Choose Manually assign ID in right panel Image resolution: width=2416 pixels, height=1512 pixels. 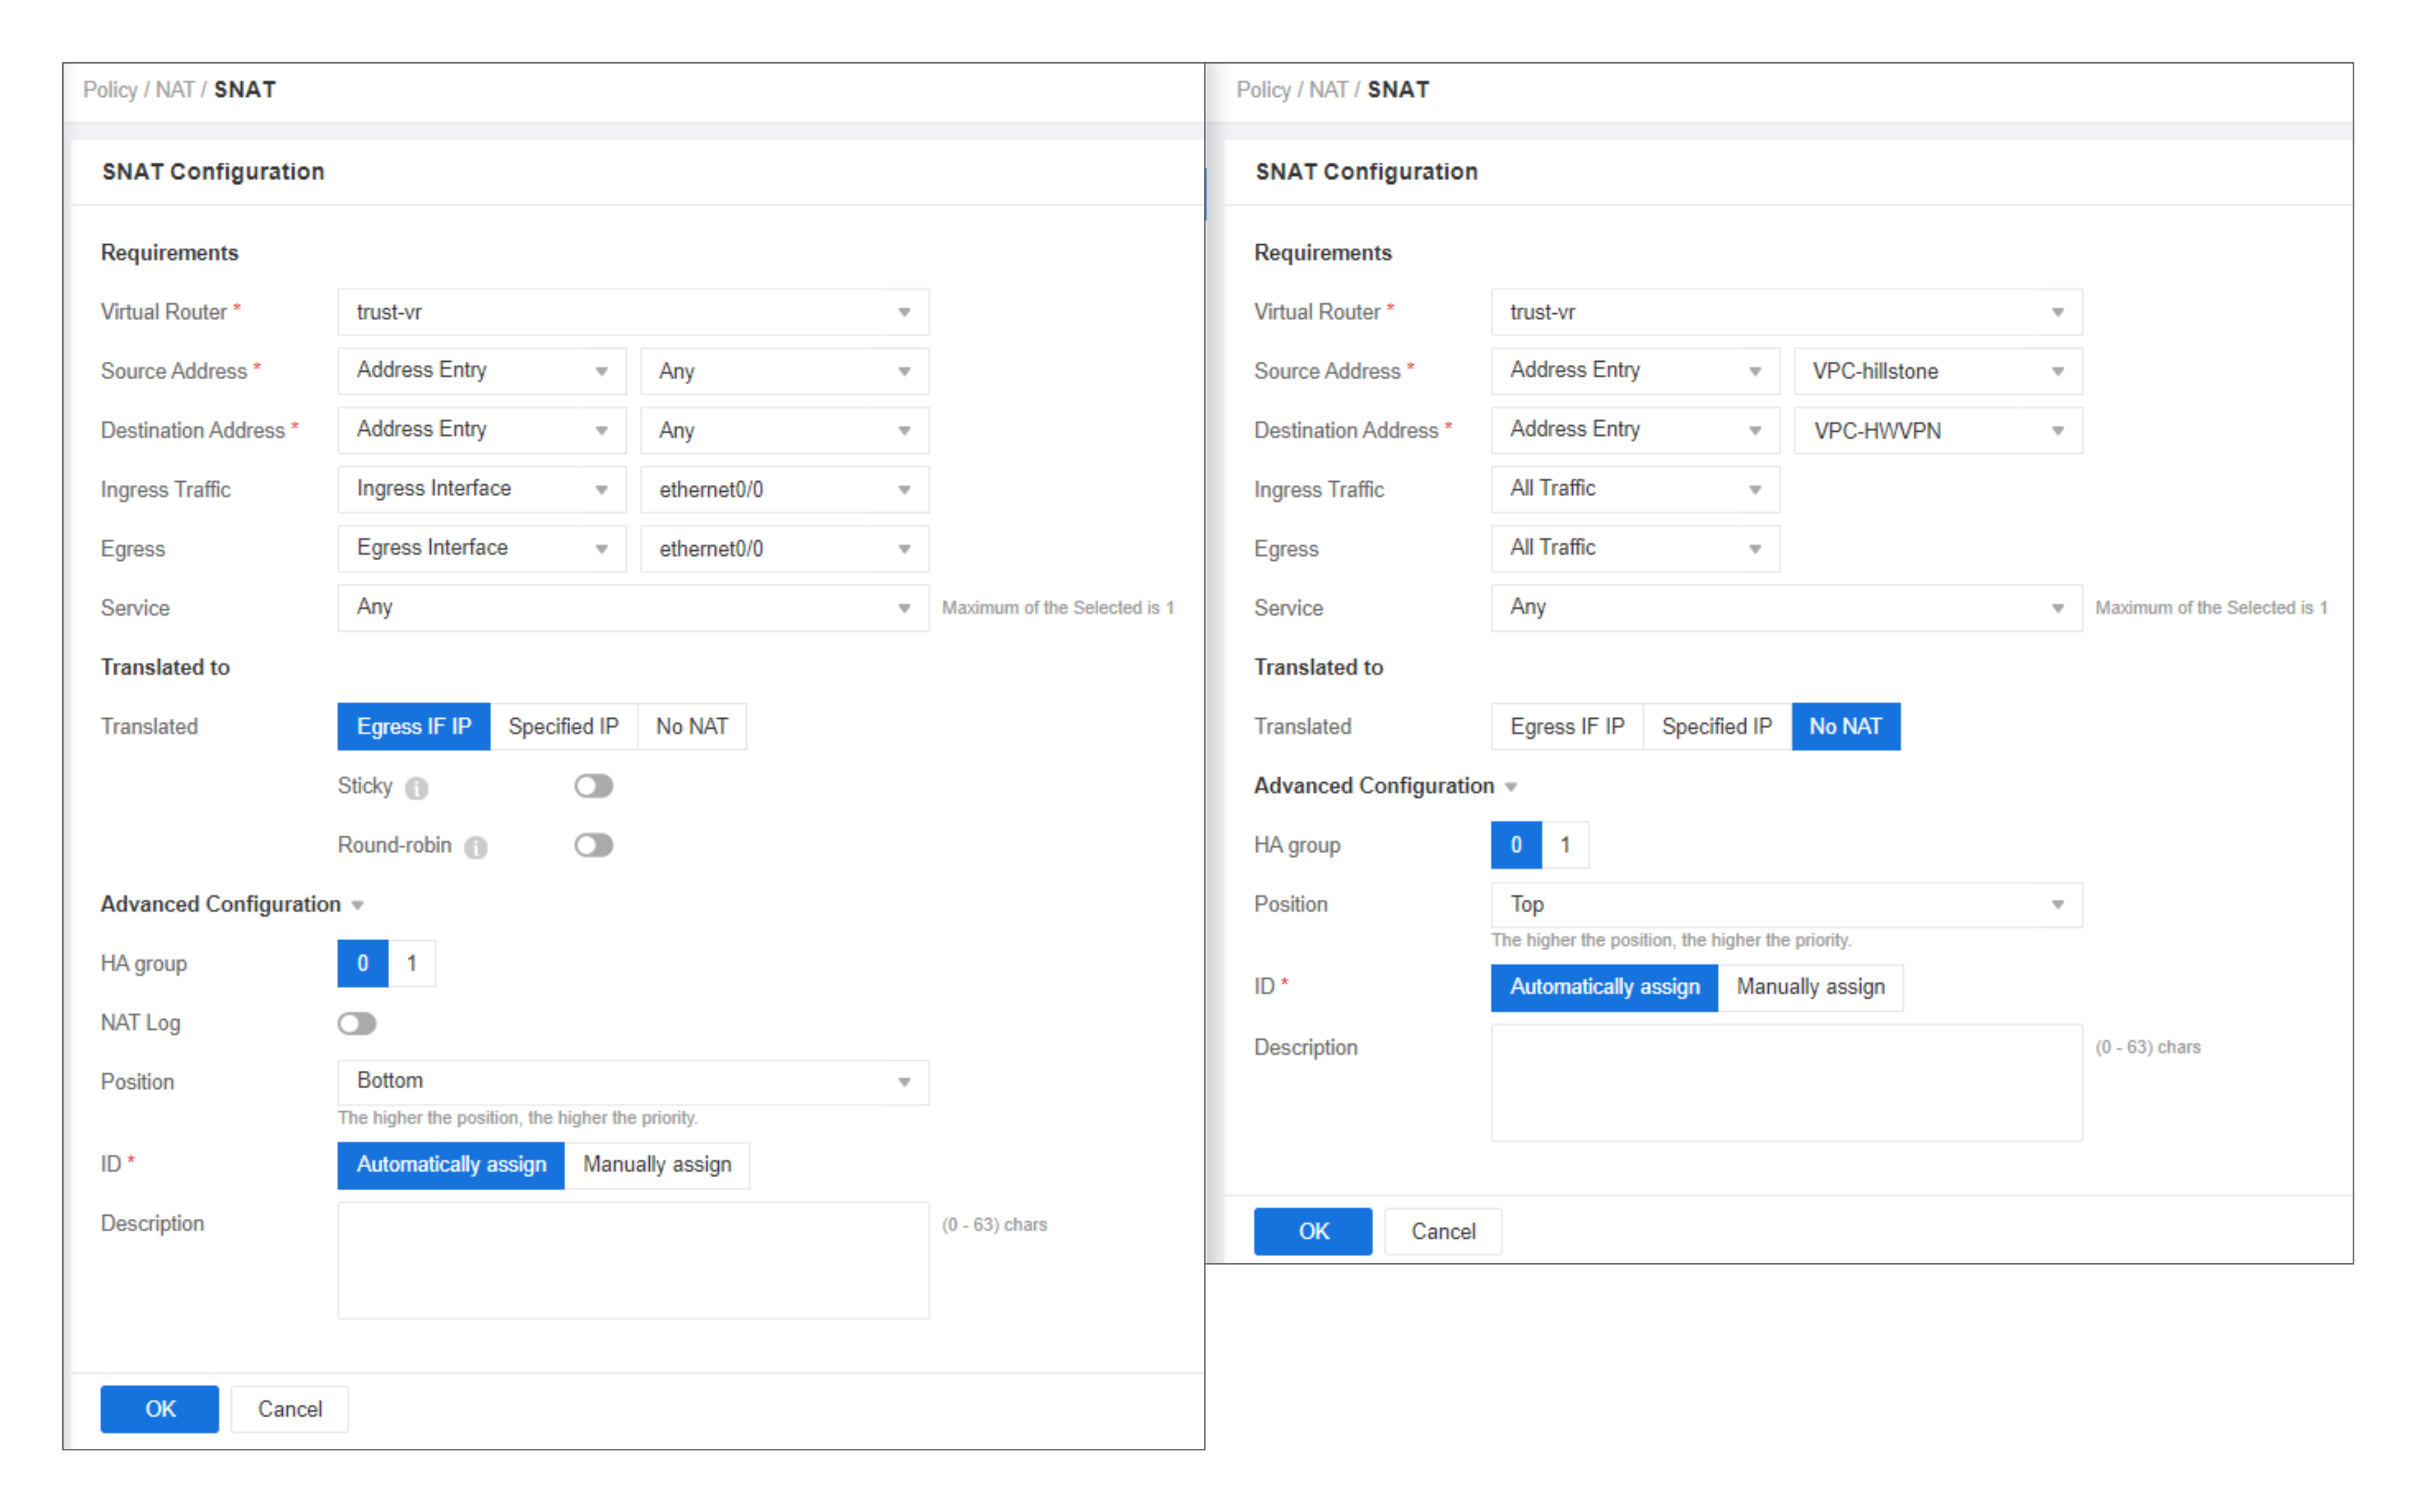pyautogui.click(x=1810, y=987)
